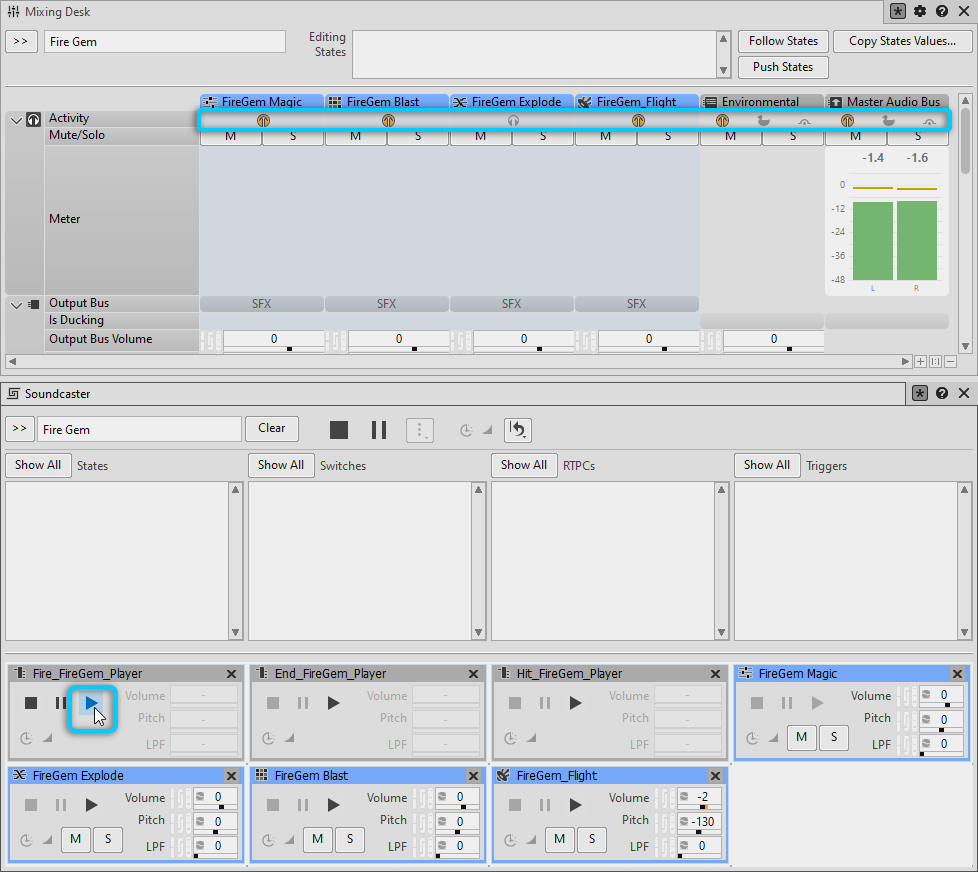Mute the FireGem Magic strip in Mixing Desk
The height and width of the screenshot is (872, 978).
tap(230, 136)
